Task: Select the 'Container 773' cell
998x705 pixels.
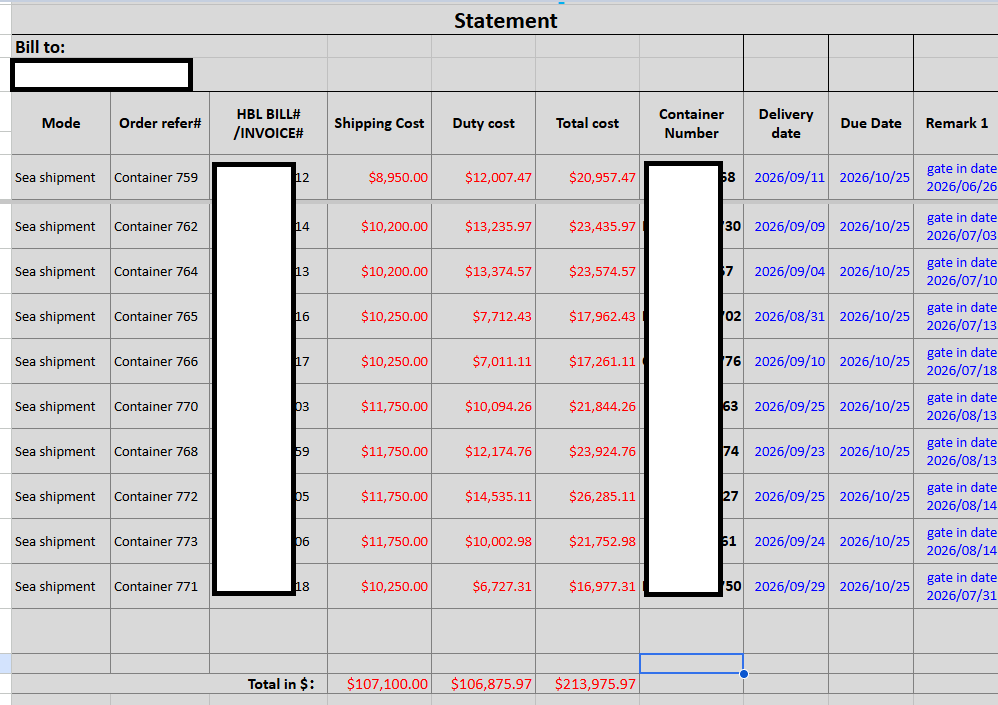Action: pyautogui.click(x=160, y=541)
